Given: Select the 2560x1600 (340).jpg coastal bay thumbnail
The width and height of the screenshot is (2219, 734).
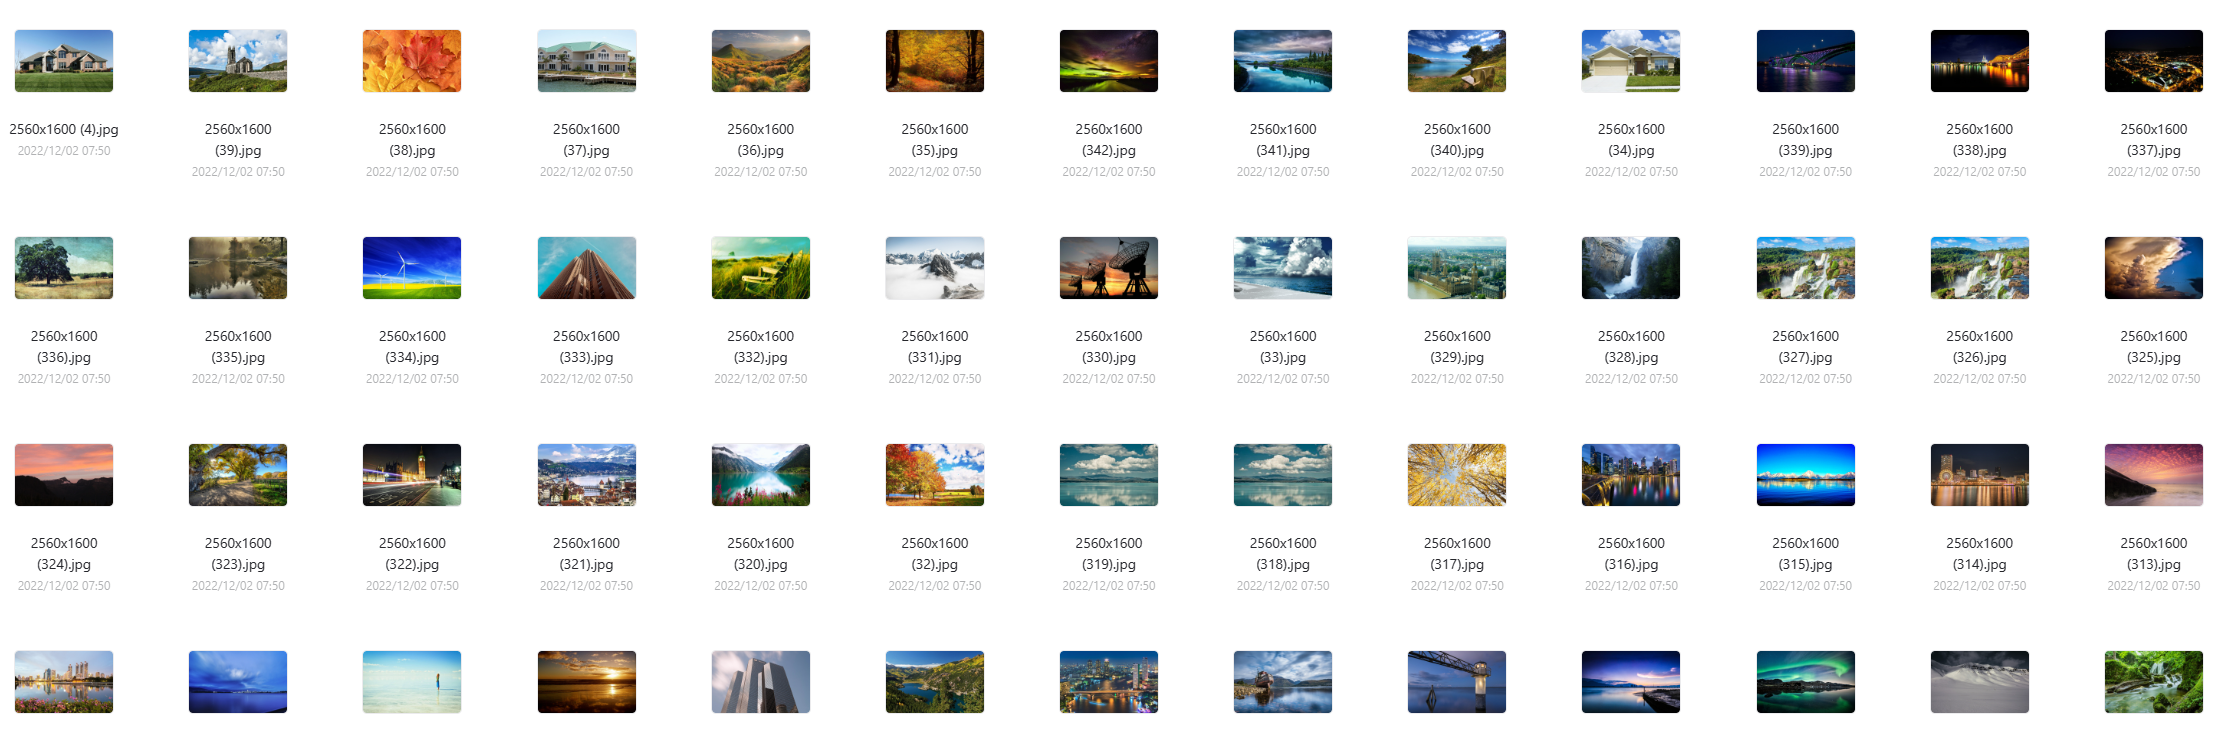Looking at the screenshot, I should 1457,61.
